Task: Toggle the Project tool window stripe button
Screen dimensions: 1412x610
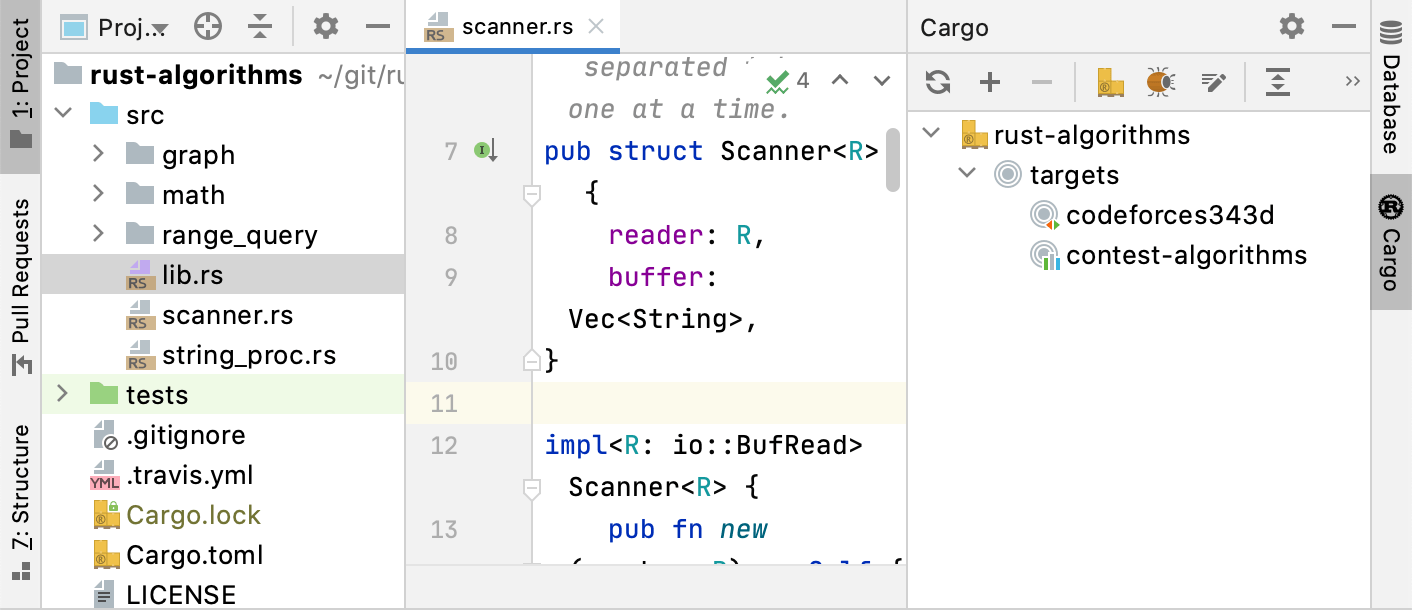Action: [20, 85]
